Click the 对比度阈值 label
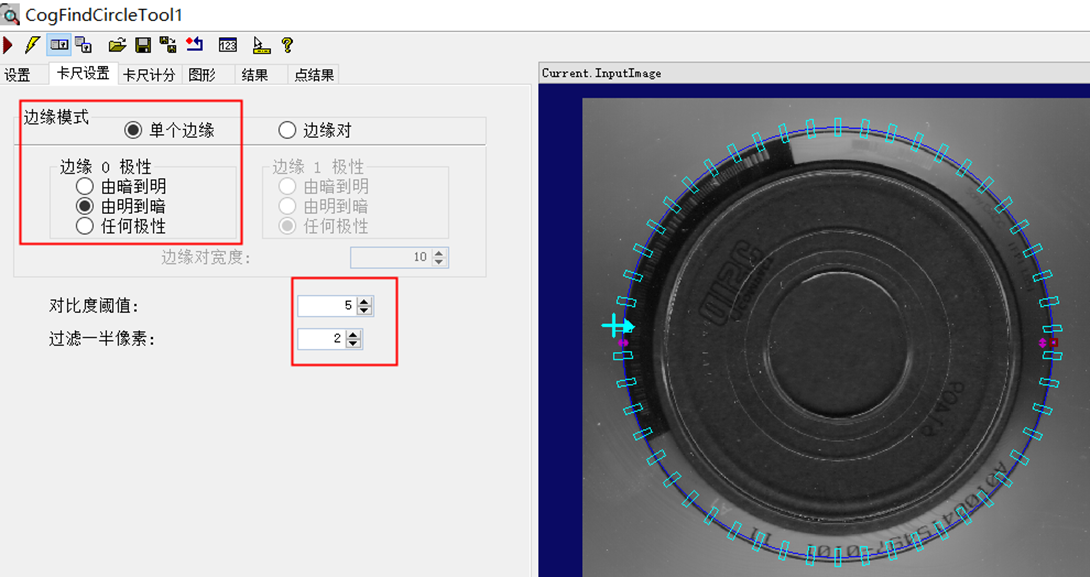The height and width of the screenshot is (577, 1090). coord(95,306)
